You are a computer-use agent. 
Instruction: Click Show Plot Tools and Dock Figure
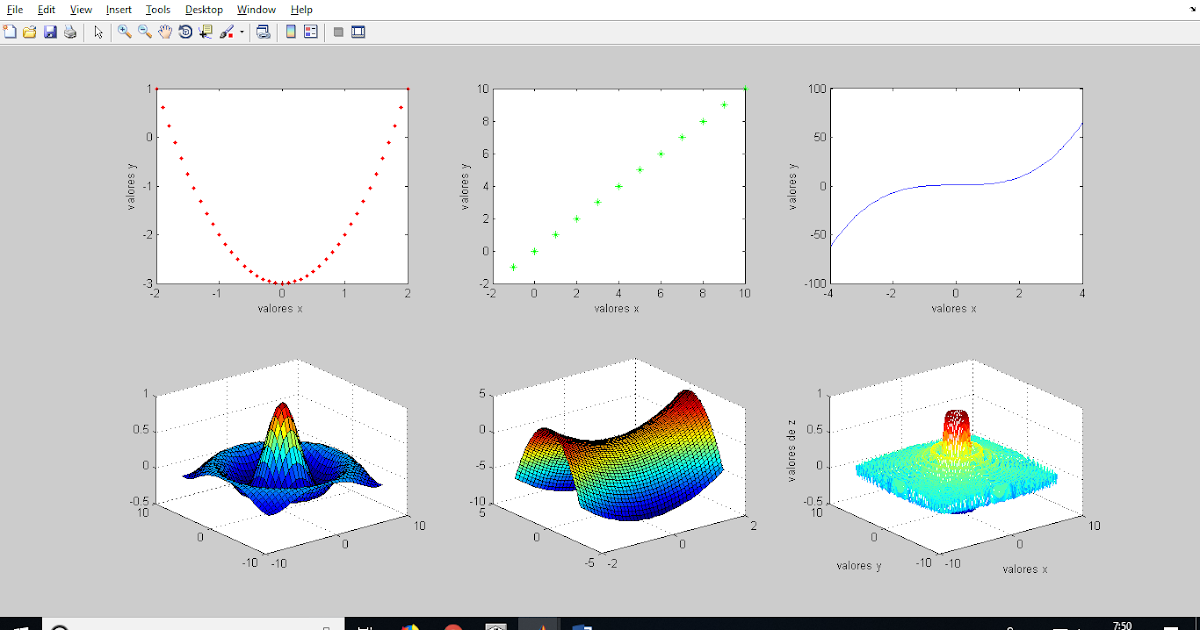point(358,31)
